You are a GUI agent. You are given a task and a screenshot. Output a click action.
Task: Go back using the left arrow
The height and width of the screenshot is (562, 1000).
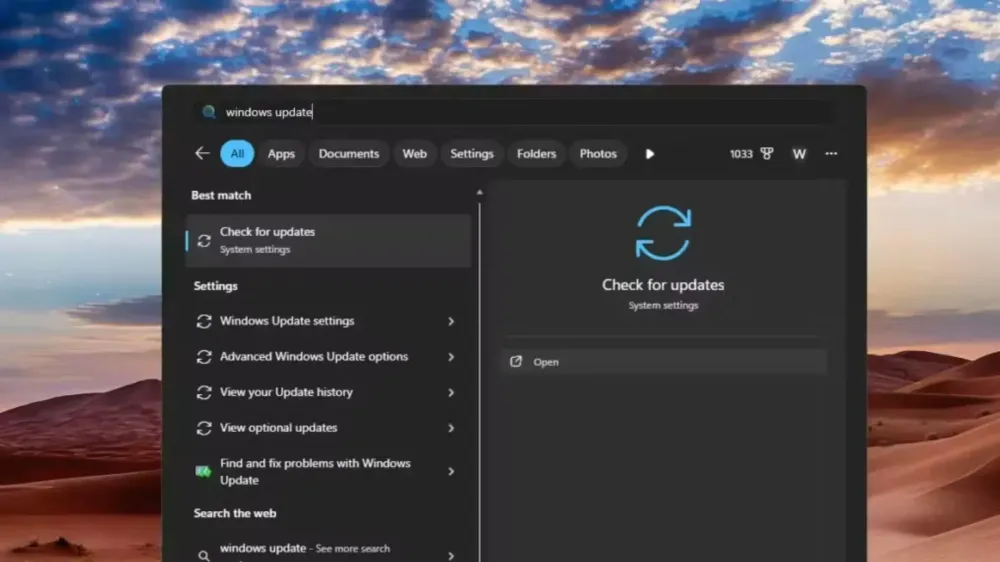pos(202,153)
